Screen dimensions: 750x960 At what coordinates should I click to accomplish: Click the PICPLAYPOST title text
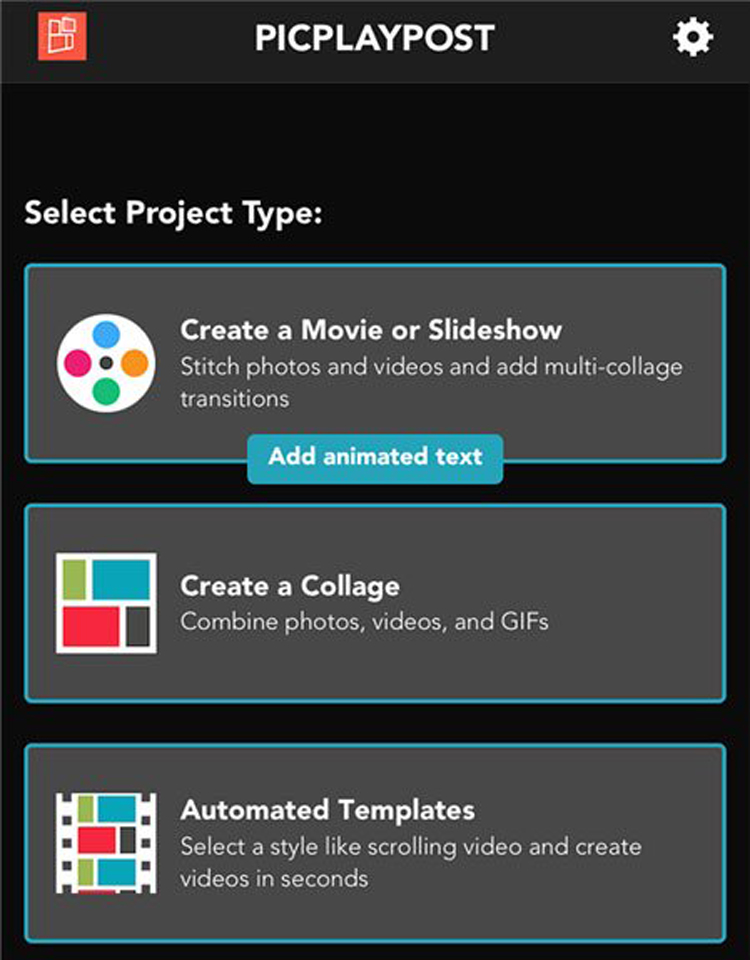(375, 38)
